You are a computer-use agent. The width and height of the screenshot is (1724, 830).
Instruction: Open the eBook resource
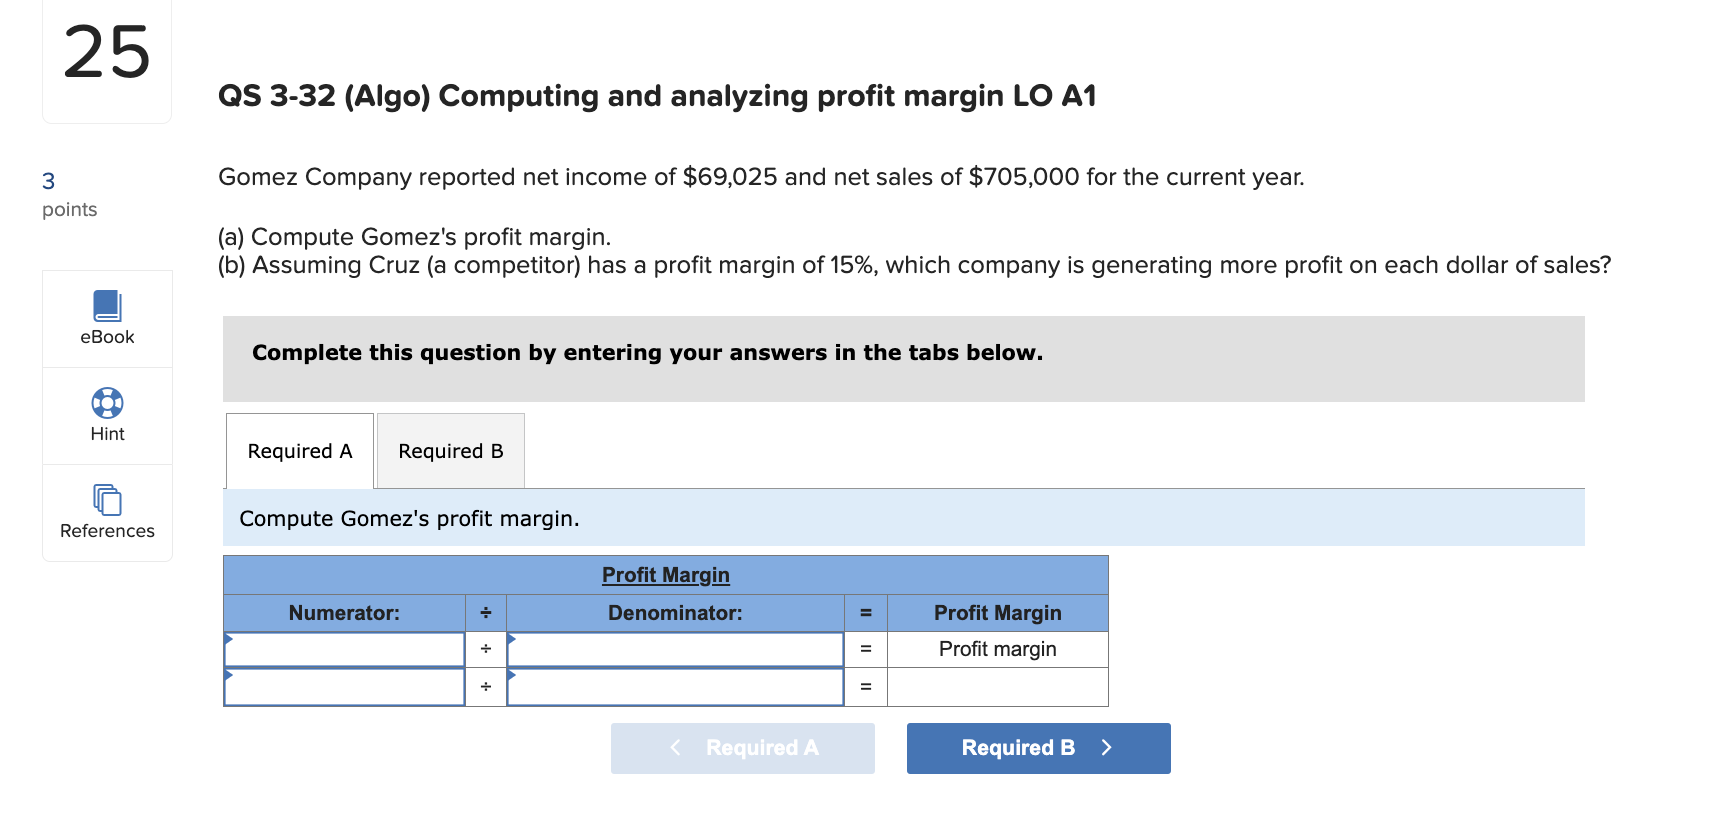(x=106, y=318)
